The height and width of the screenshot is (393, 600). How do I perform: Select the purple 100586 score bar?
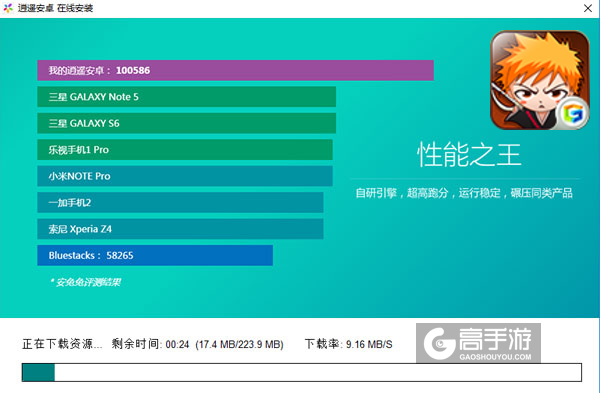[x=235, y=70]
